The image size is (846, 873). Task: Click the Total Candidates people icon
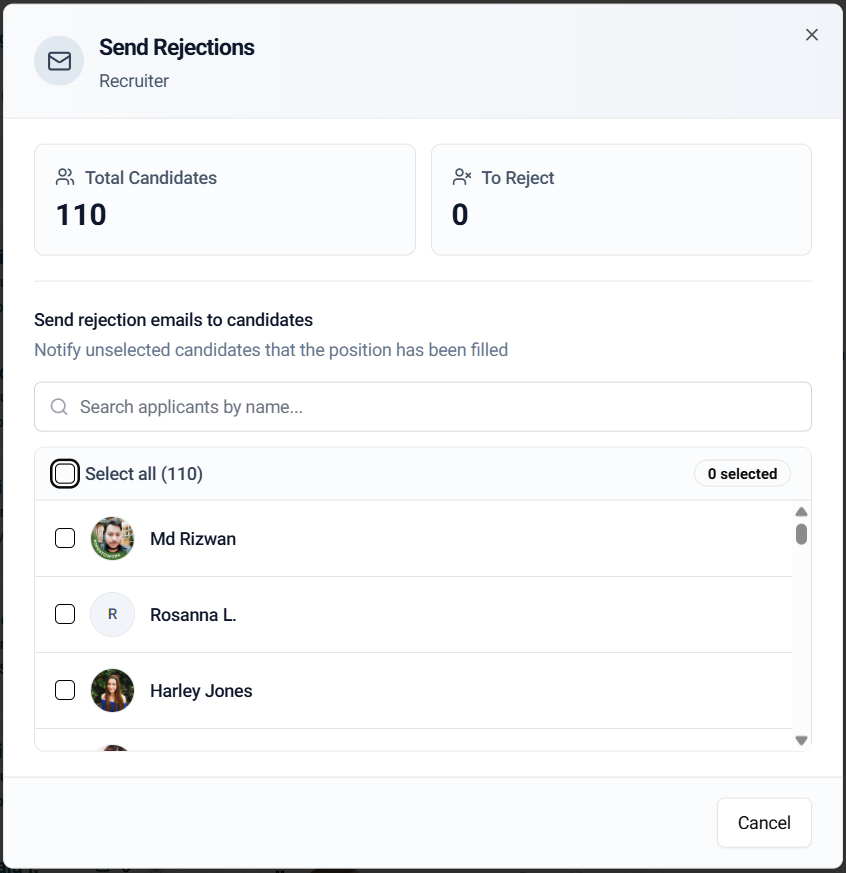click(x=65, y=177)
